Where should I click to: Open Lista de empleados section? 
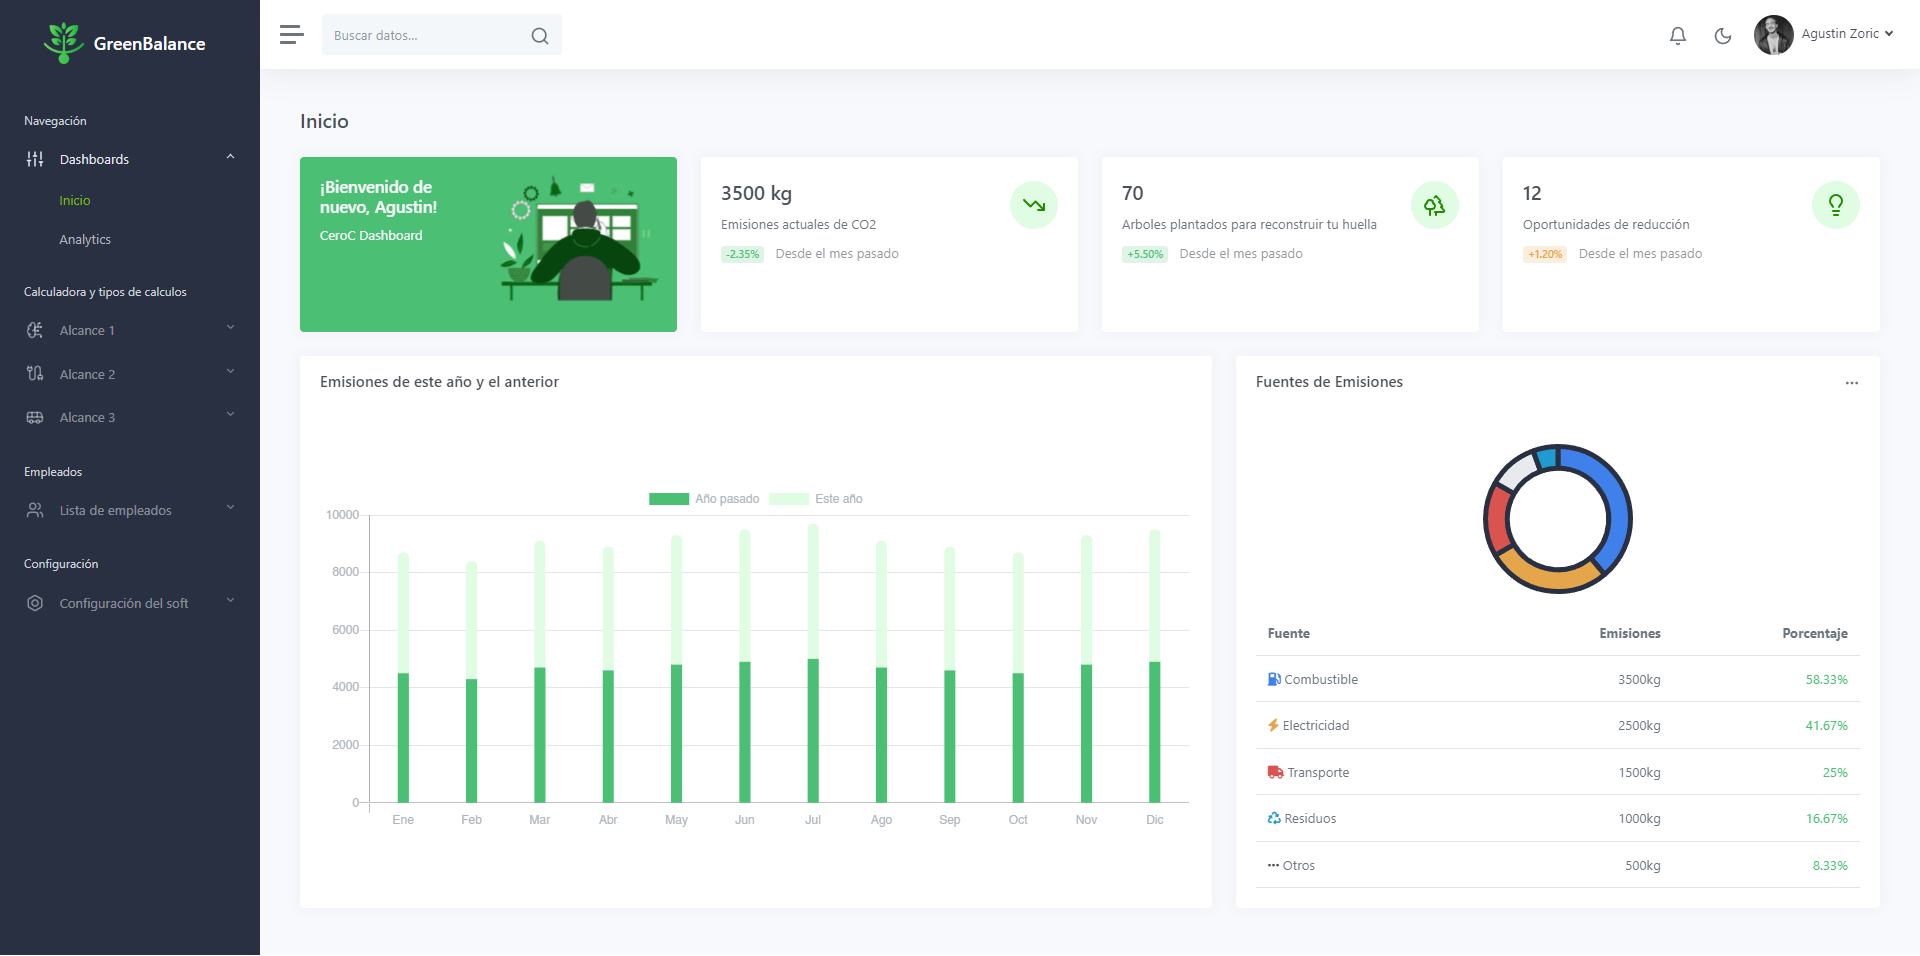130,510
